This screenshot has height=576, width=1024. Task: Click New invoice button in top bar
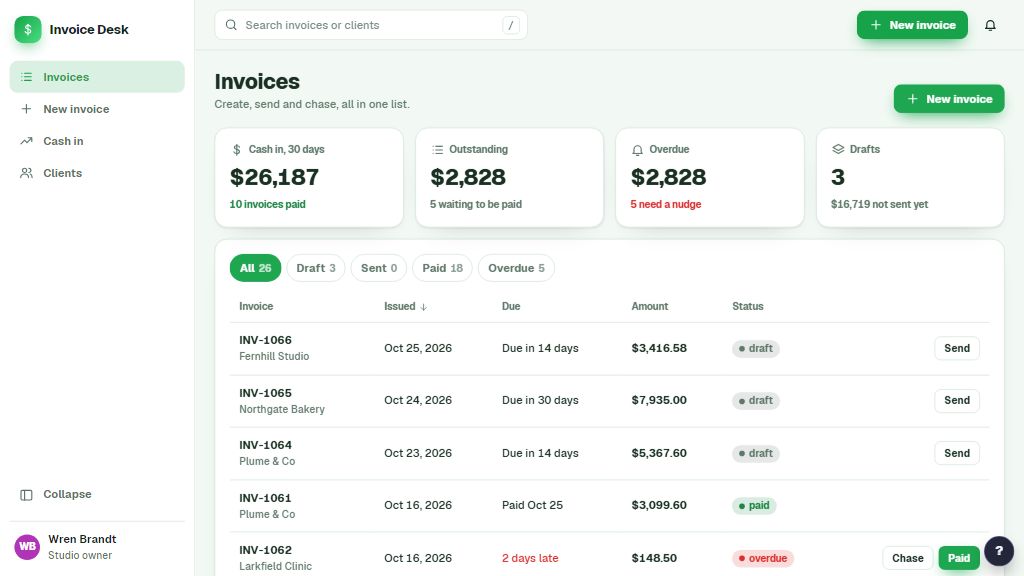click(912, 25)
